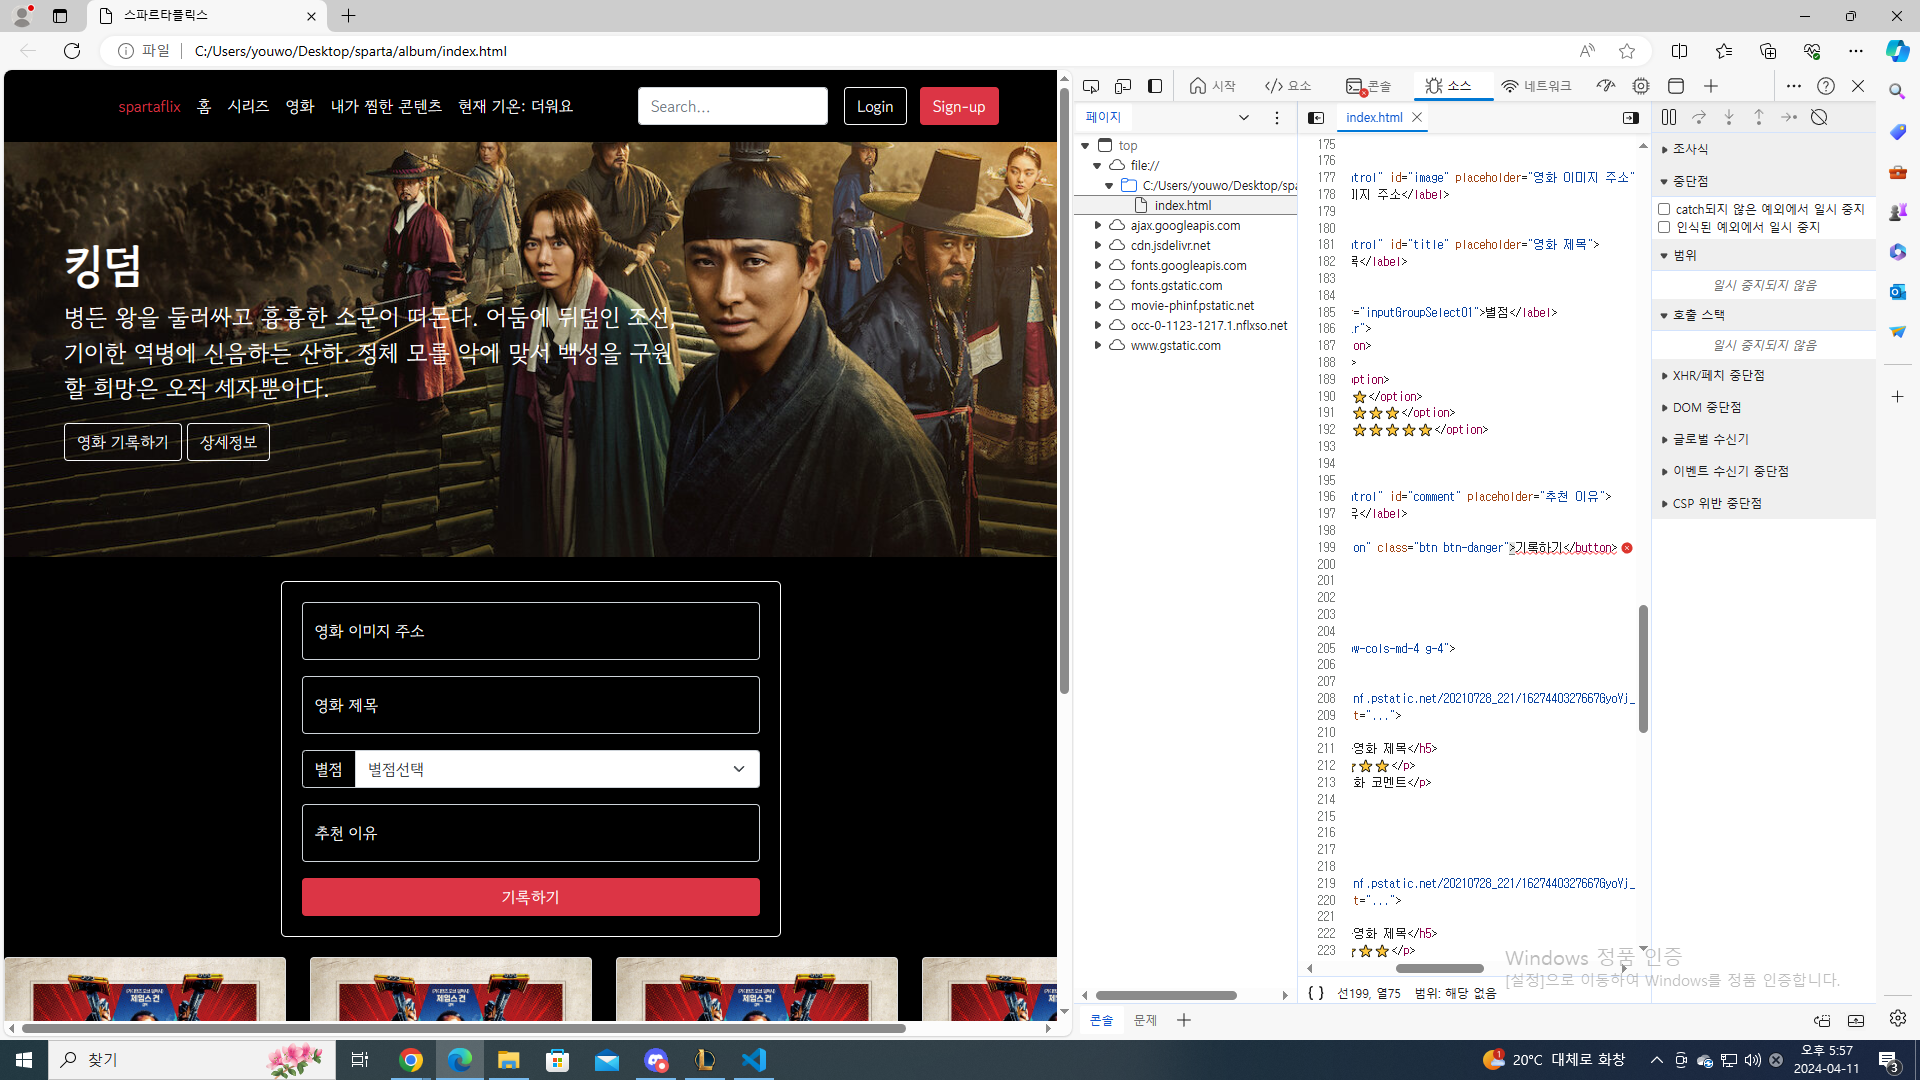Screen dimensions: 1920x1080
Task: Switch to the 네트워크 Network tab
Action: click(1537, 86)
